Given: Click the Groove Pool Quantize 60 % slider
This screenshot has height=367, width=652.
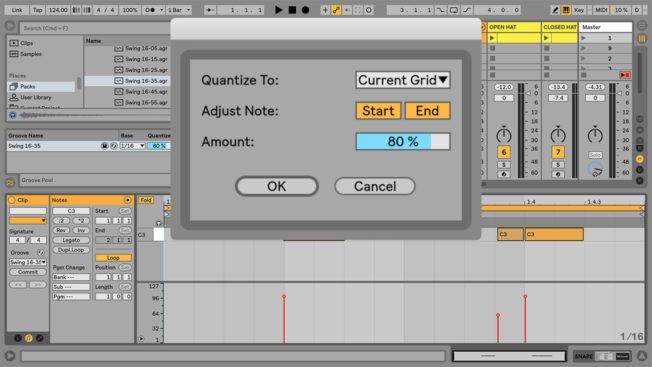Looking at the screenshot, I should coord(159,146).
